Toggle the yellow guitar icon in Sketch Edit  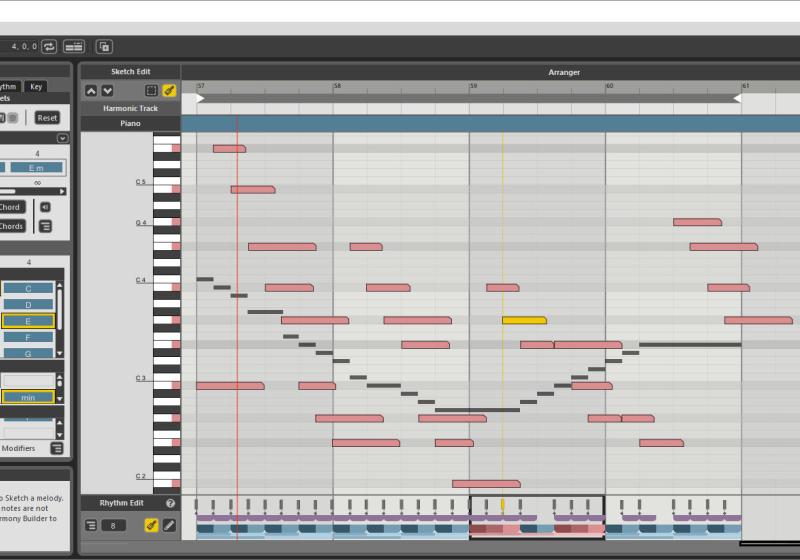[x=169, y=91]
